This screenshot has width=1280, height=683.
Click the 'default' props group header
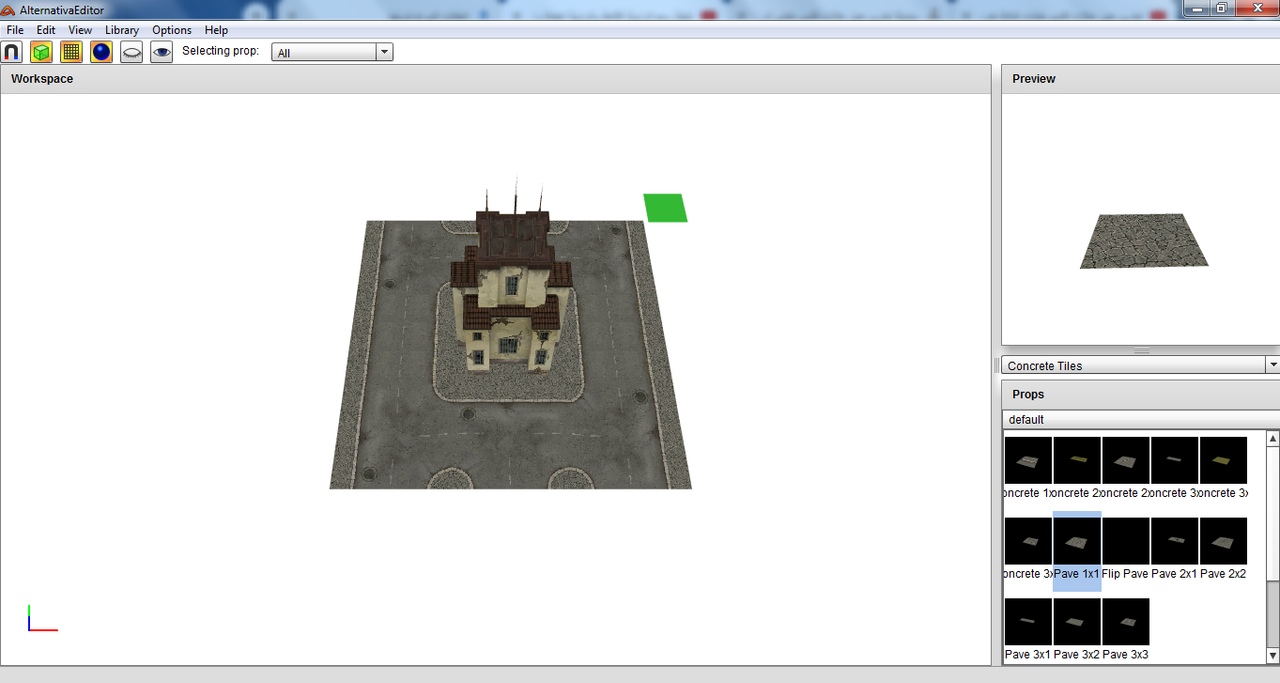pos(1141,419)
